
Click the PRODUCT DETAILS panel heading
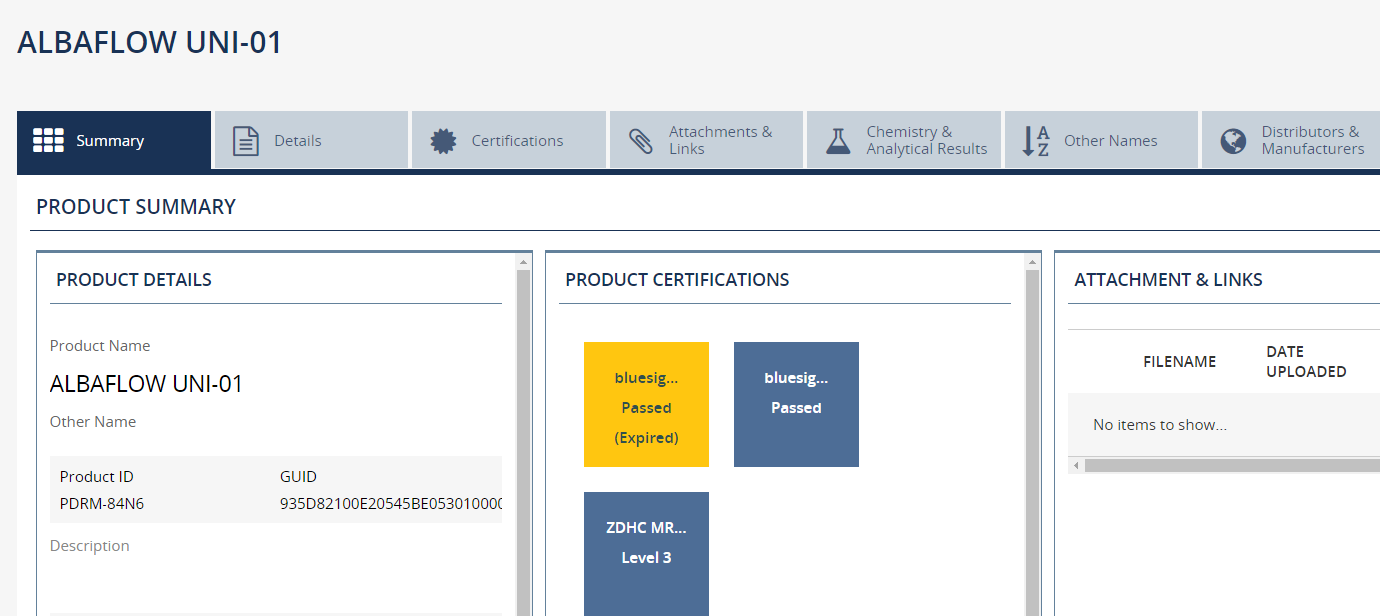134,280
